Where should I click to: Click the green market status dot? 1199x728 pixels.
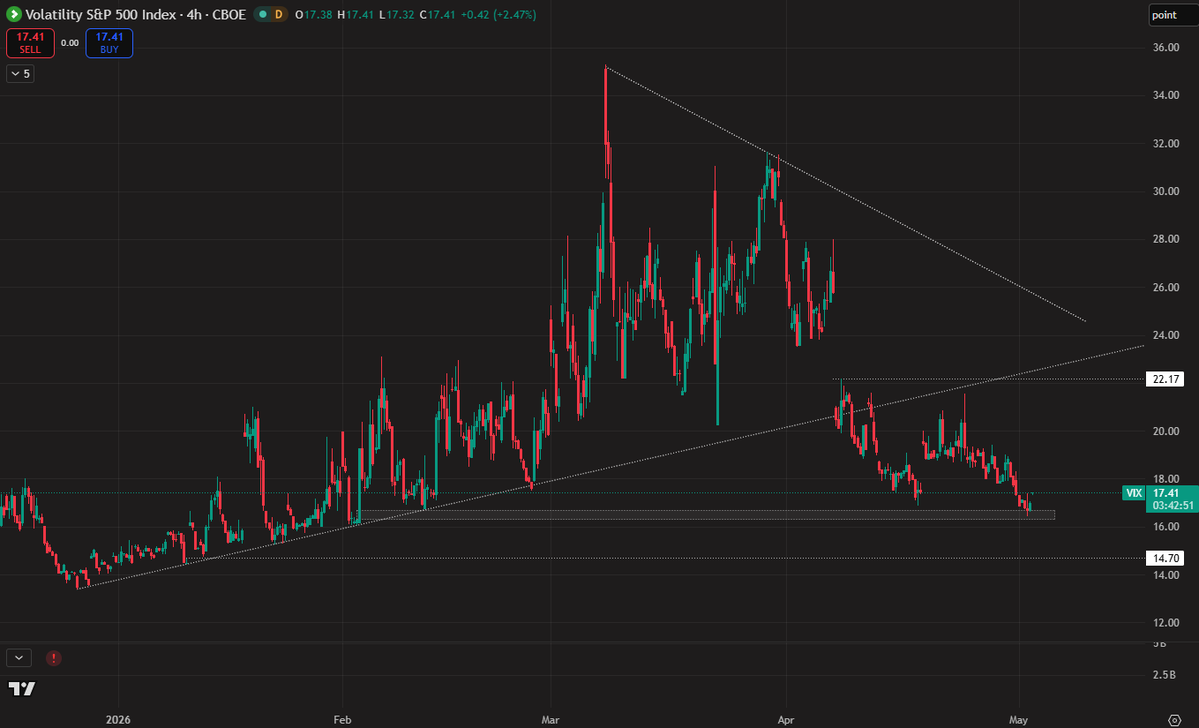(x=263, y=15)
